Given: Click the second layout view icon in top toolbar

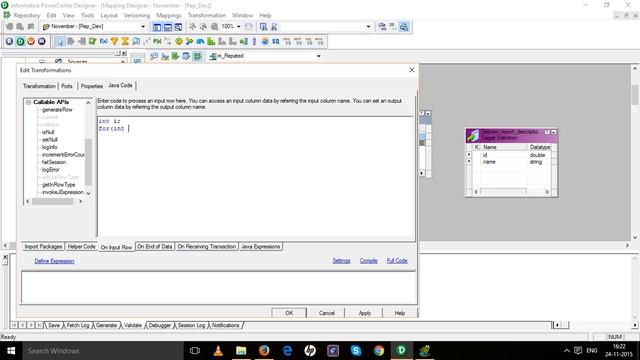Looking at the screenshot, I should pyautogui.click(x=168, y=27).
